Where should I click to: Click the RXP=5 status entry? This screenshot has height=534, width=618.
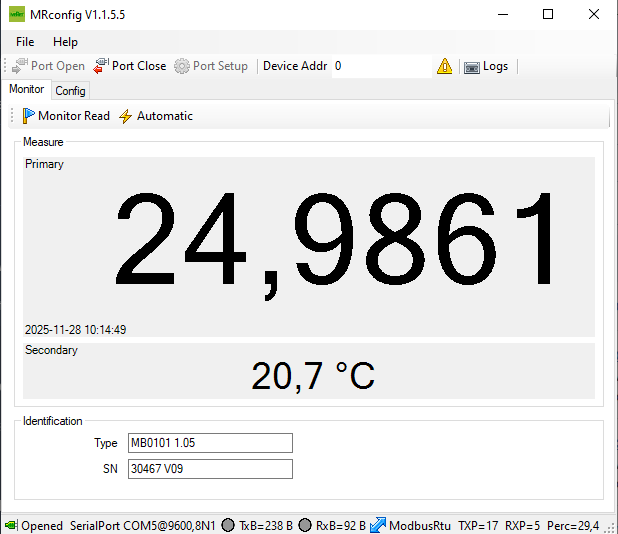(x=523, y=526)
